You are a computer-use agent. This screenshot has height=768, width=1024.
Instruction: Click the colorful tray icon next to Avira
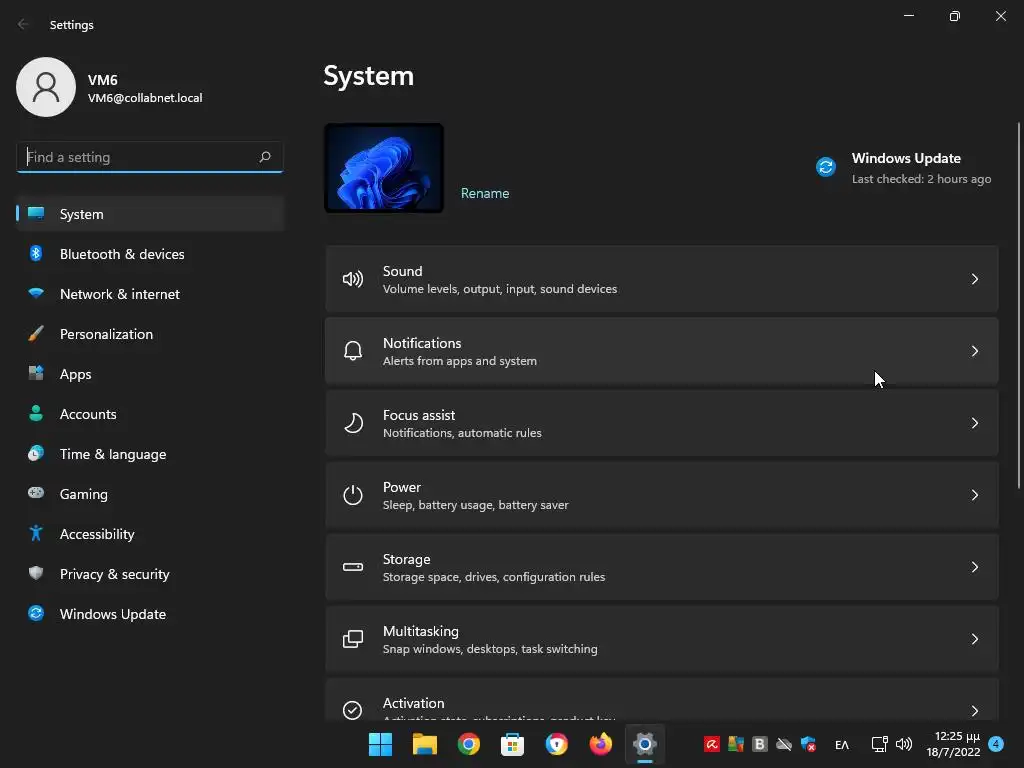(x=736, y=744)
